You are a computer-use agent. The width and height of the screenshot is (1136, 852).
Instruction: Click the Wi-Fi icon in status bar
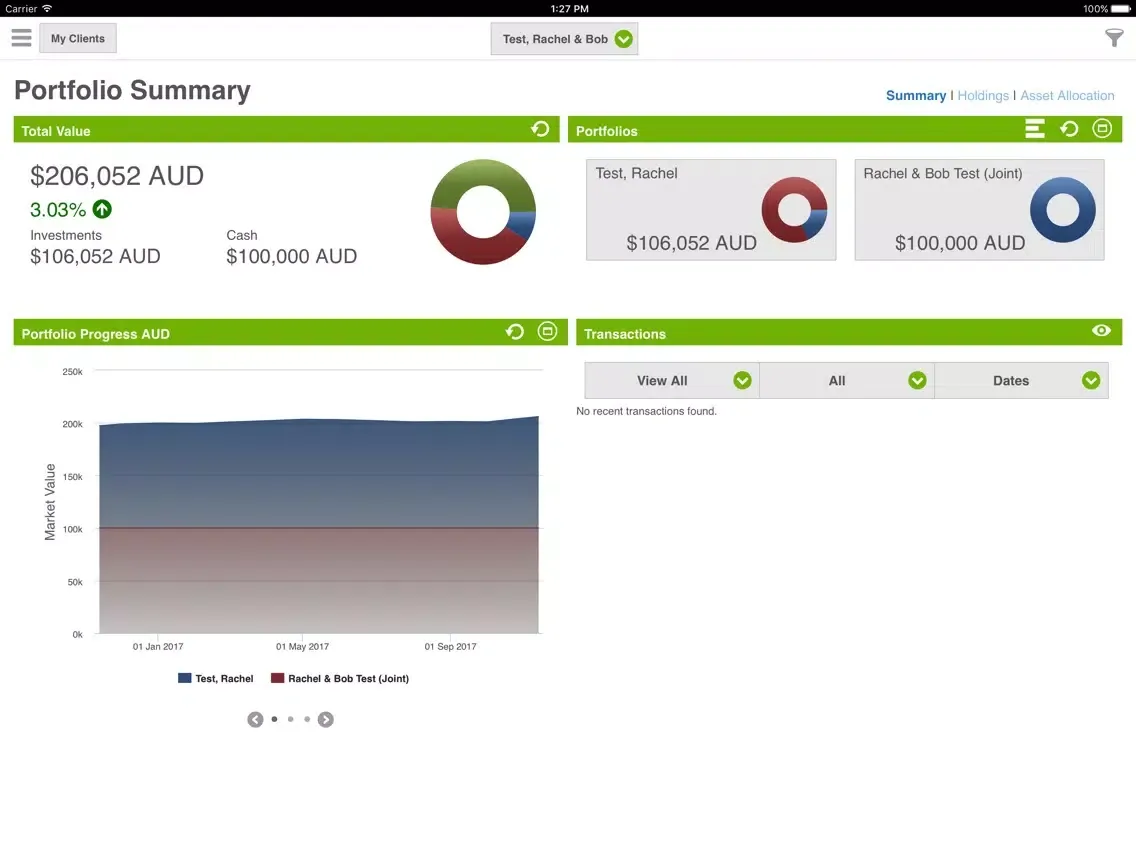(47, 9)
